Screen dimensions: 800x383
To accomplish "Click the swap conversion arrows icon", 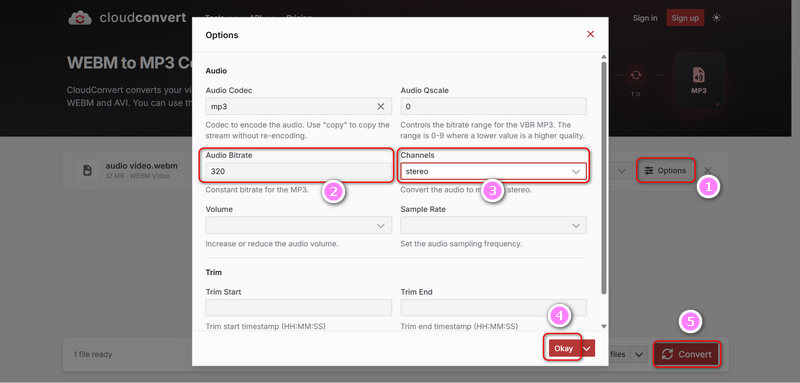I will 635,75.
